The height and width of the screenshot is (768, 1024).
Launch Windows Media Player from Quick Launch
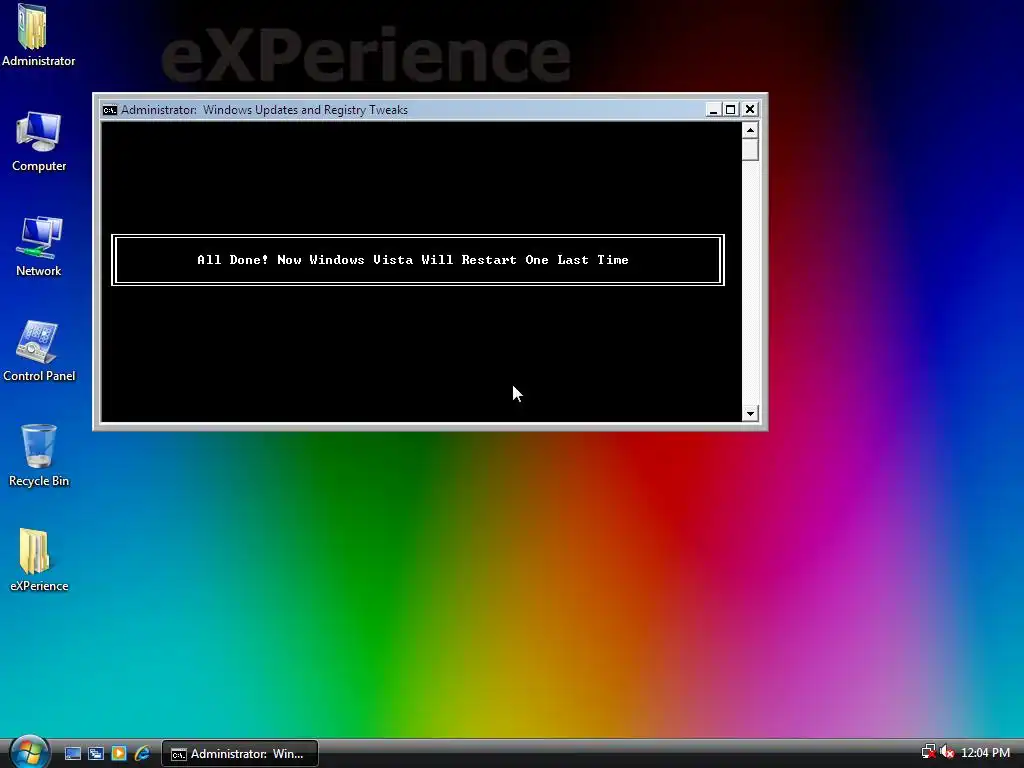pos(119,754)
